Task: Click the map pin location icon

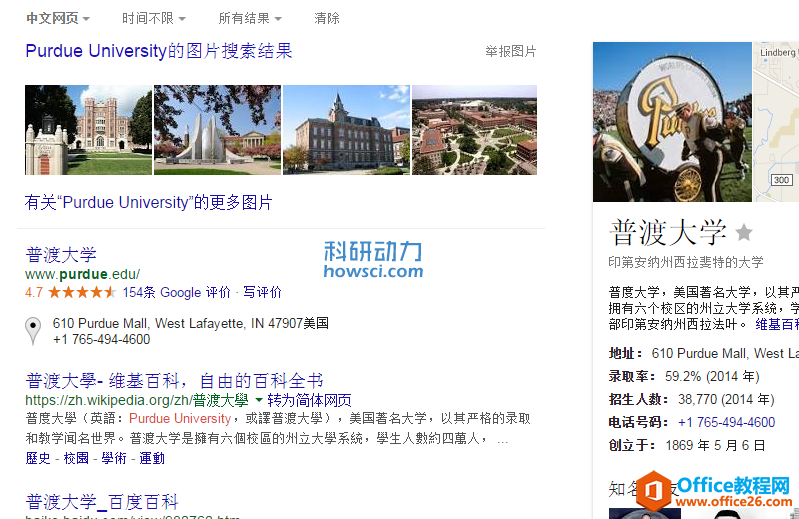Action: (33, 331)
